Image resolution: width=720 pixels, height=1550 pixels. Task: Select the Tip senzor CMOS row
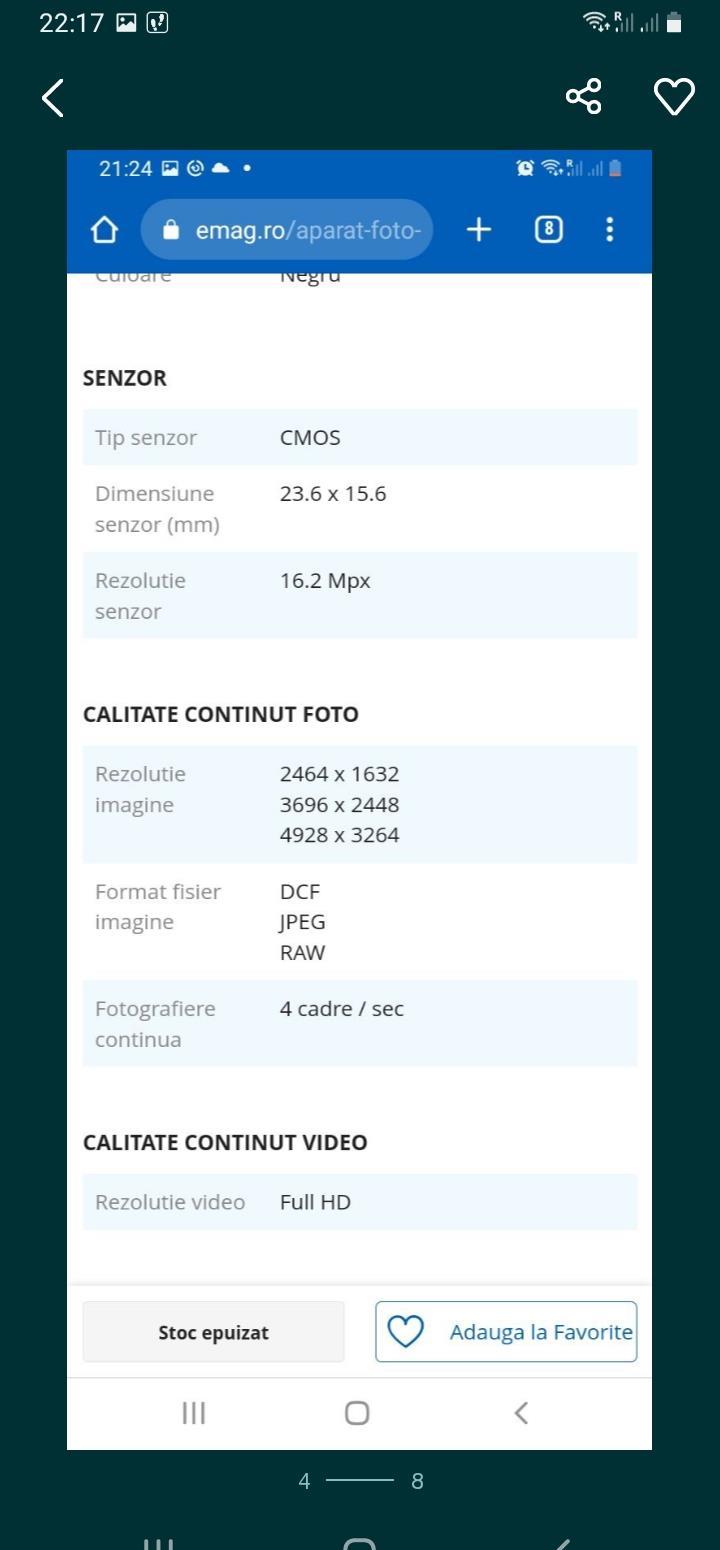360,437
